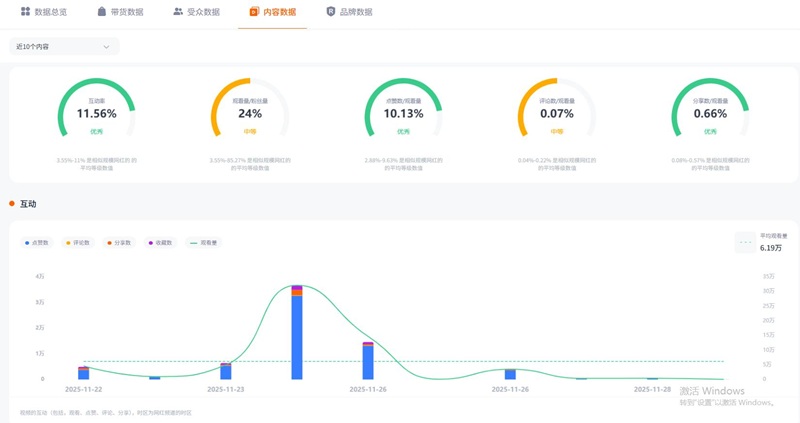Screen dimensions: 800x423
Task: Click the 观看量/粉丝量 24% gauge
Action: point(250,108)
